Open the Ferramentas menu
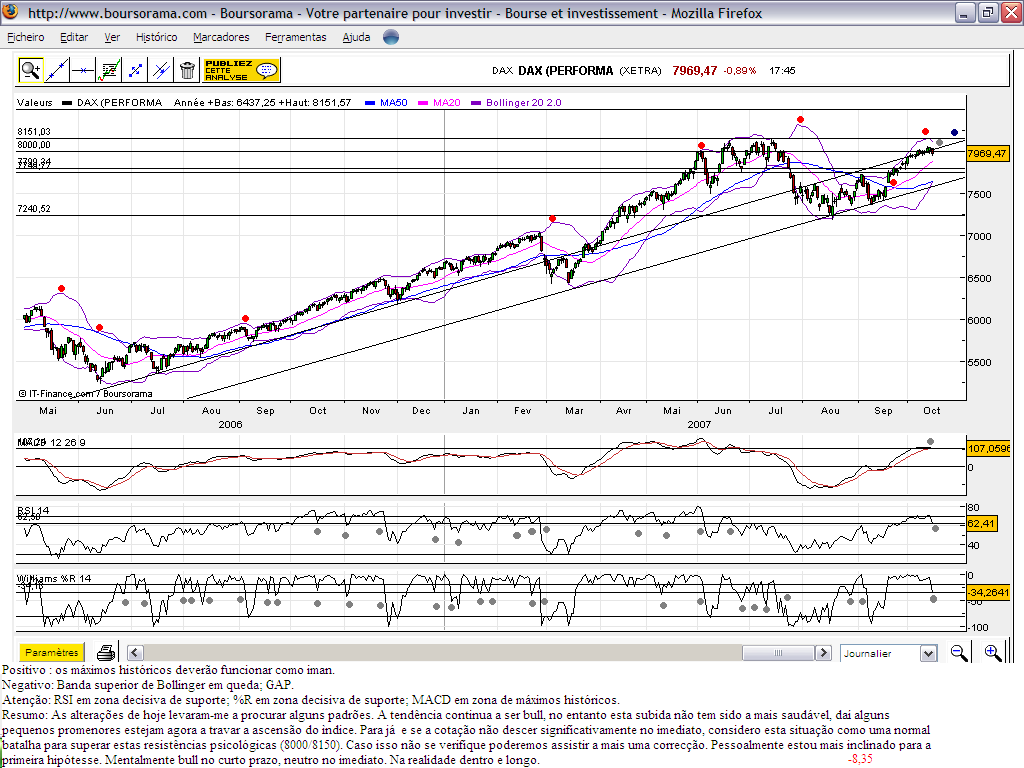The height and width of the screenshot is (768, 1024). click(295, 37)
